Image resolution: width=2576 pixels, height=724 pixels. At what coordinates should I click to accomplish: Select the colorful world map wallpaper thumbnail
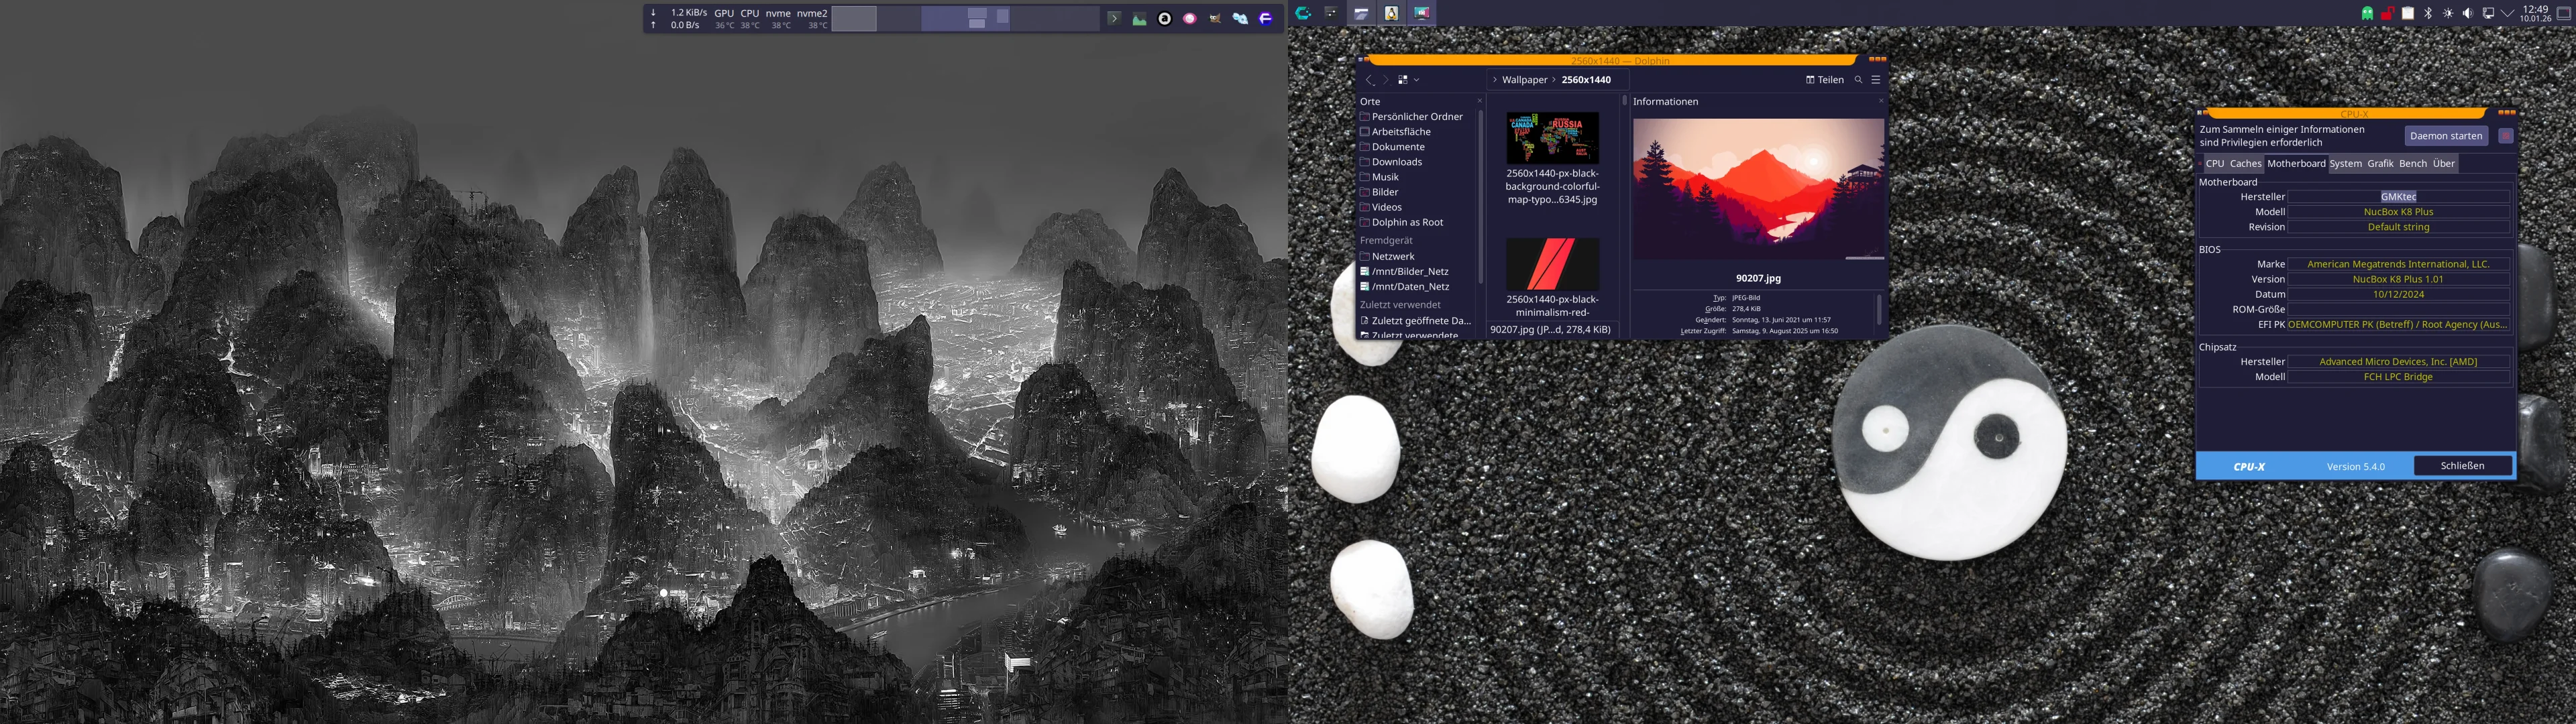[1552, 138]
